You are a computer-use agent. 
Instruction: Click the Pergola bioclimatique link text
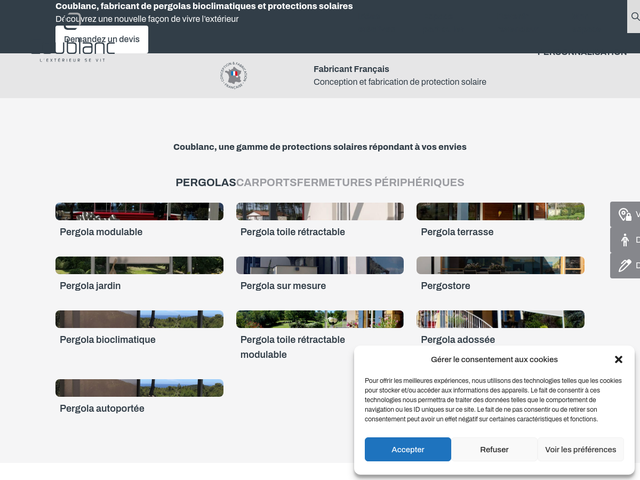[108, 340]
